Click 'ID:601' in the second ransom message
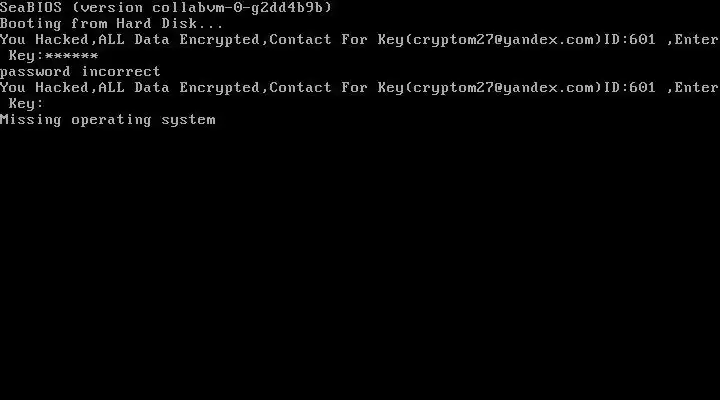The width and height of the screenshot is (720, 400). pos(630,87)
